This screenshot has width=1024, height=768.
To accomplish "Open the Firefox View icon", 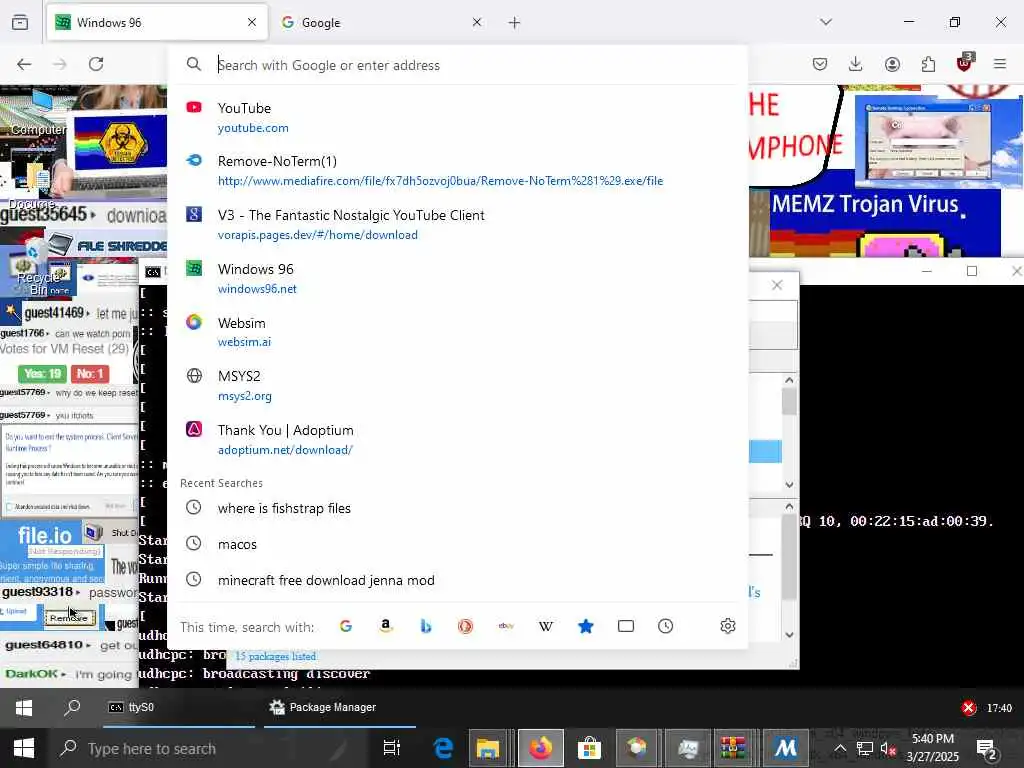I will point(20,22).
